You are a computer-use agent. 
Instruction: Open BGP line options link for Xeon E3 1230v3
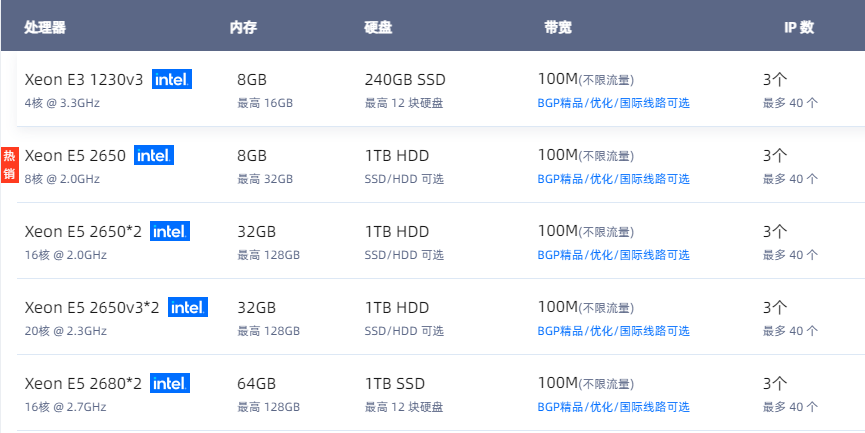[x=613, y=103]
